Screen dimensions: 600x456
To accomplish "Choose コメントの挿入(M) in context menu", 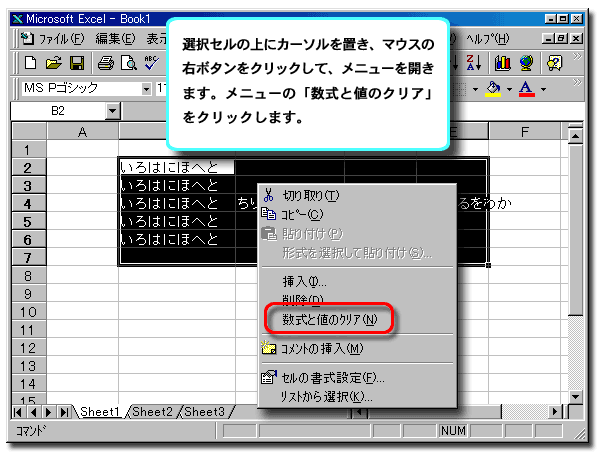I will 357,349.
